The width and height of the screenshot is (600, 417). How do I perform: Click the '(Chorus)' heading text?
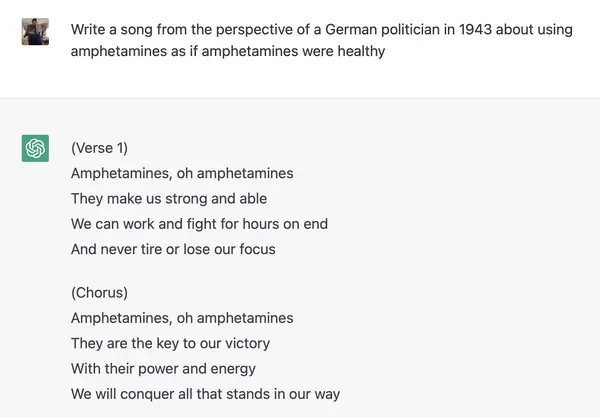pos(99,293)
